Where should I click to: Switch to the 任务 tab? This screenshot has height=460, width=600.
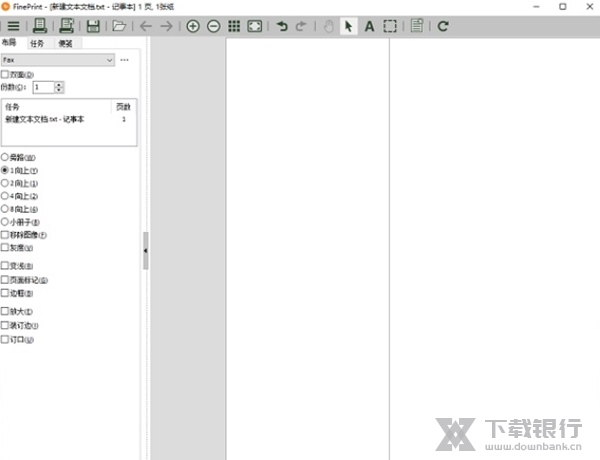[x=38, y=44]
